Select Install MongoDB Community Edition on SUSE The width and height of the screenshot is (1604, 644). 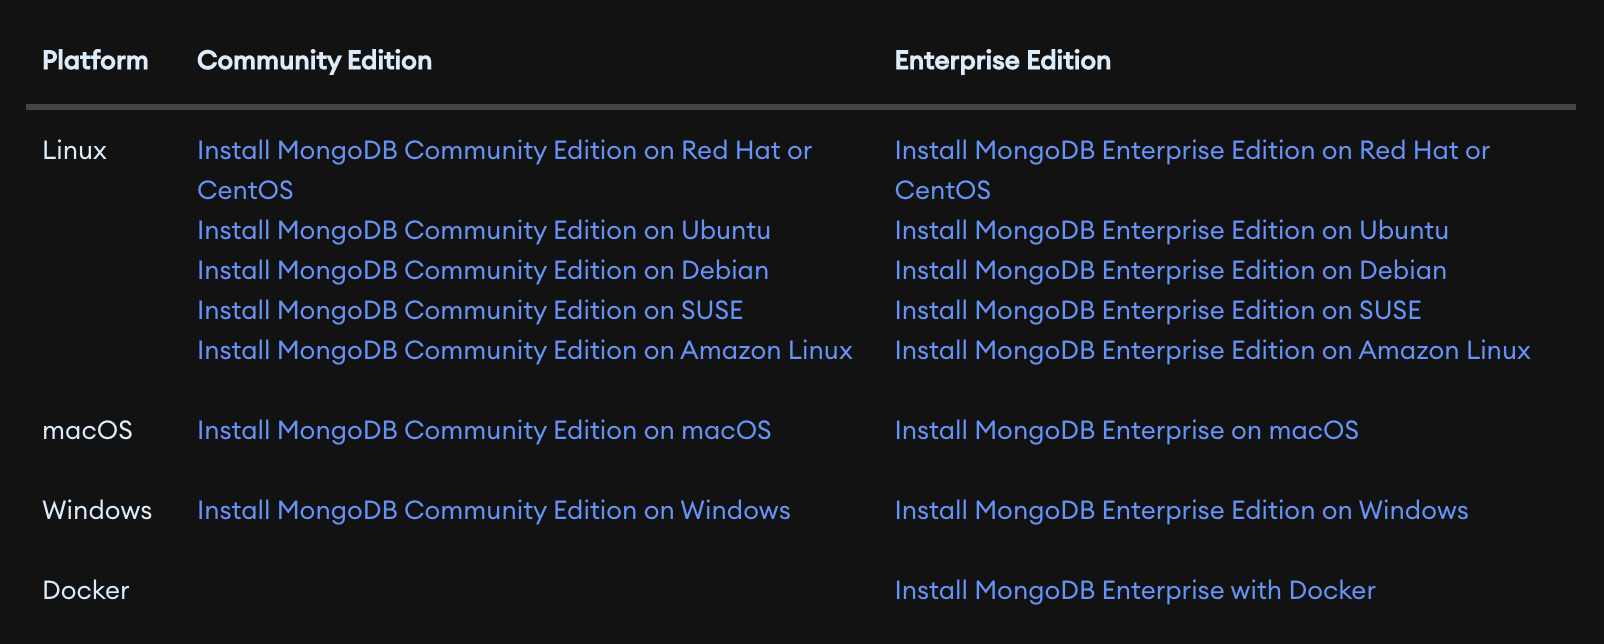pos(470,311)
